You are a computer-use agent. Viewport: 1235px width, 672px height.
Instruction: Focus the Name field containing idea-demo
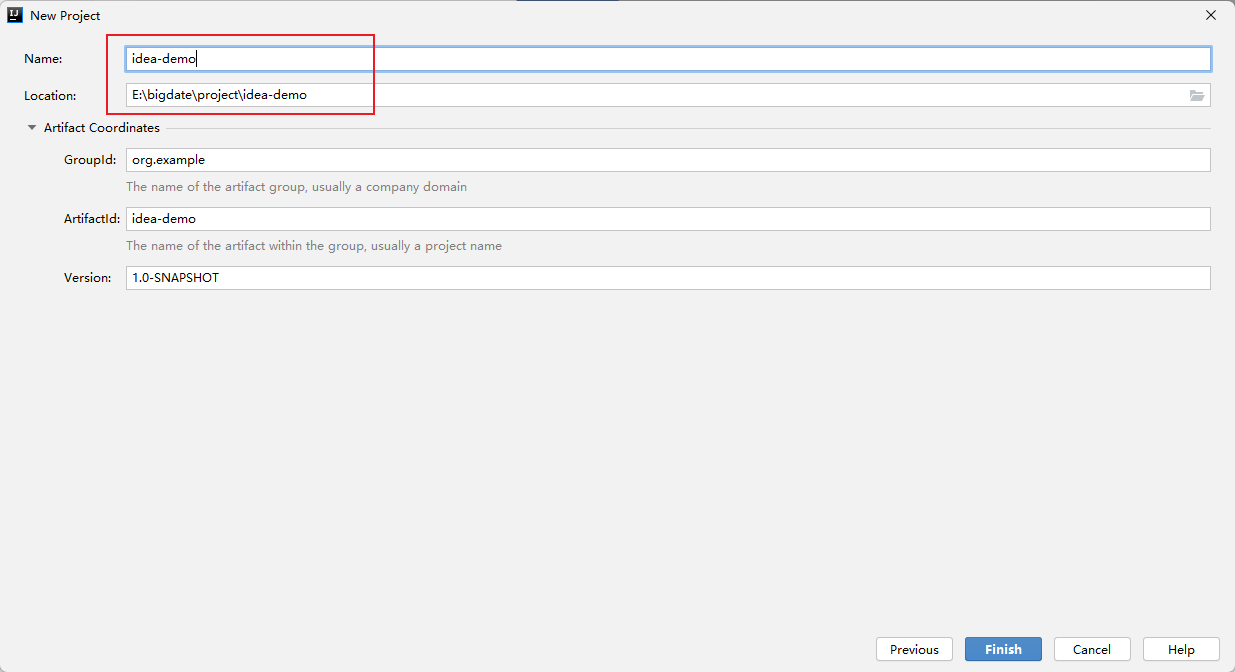click(668, 59)
